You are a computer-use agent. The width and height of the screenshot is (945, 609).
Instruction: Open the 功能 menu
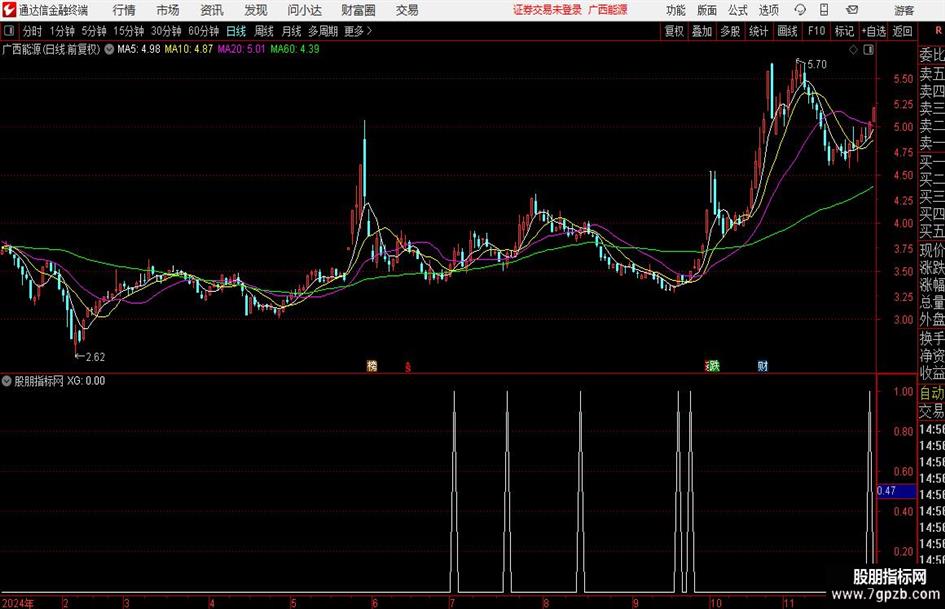pos(676,10)
